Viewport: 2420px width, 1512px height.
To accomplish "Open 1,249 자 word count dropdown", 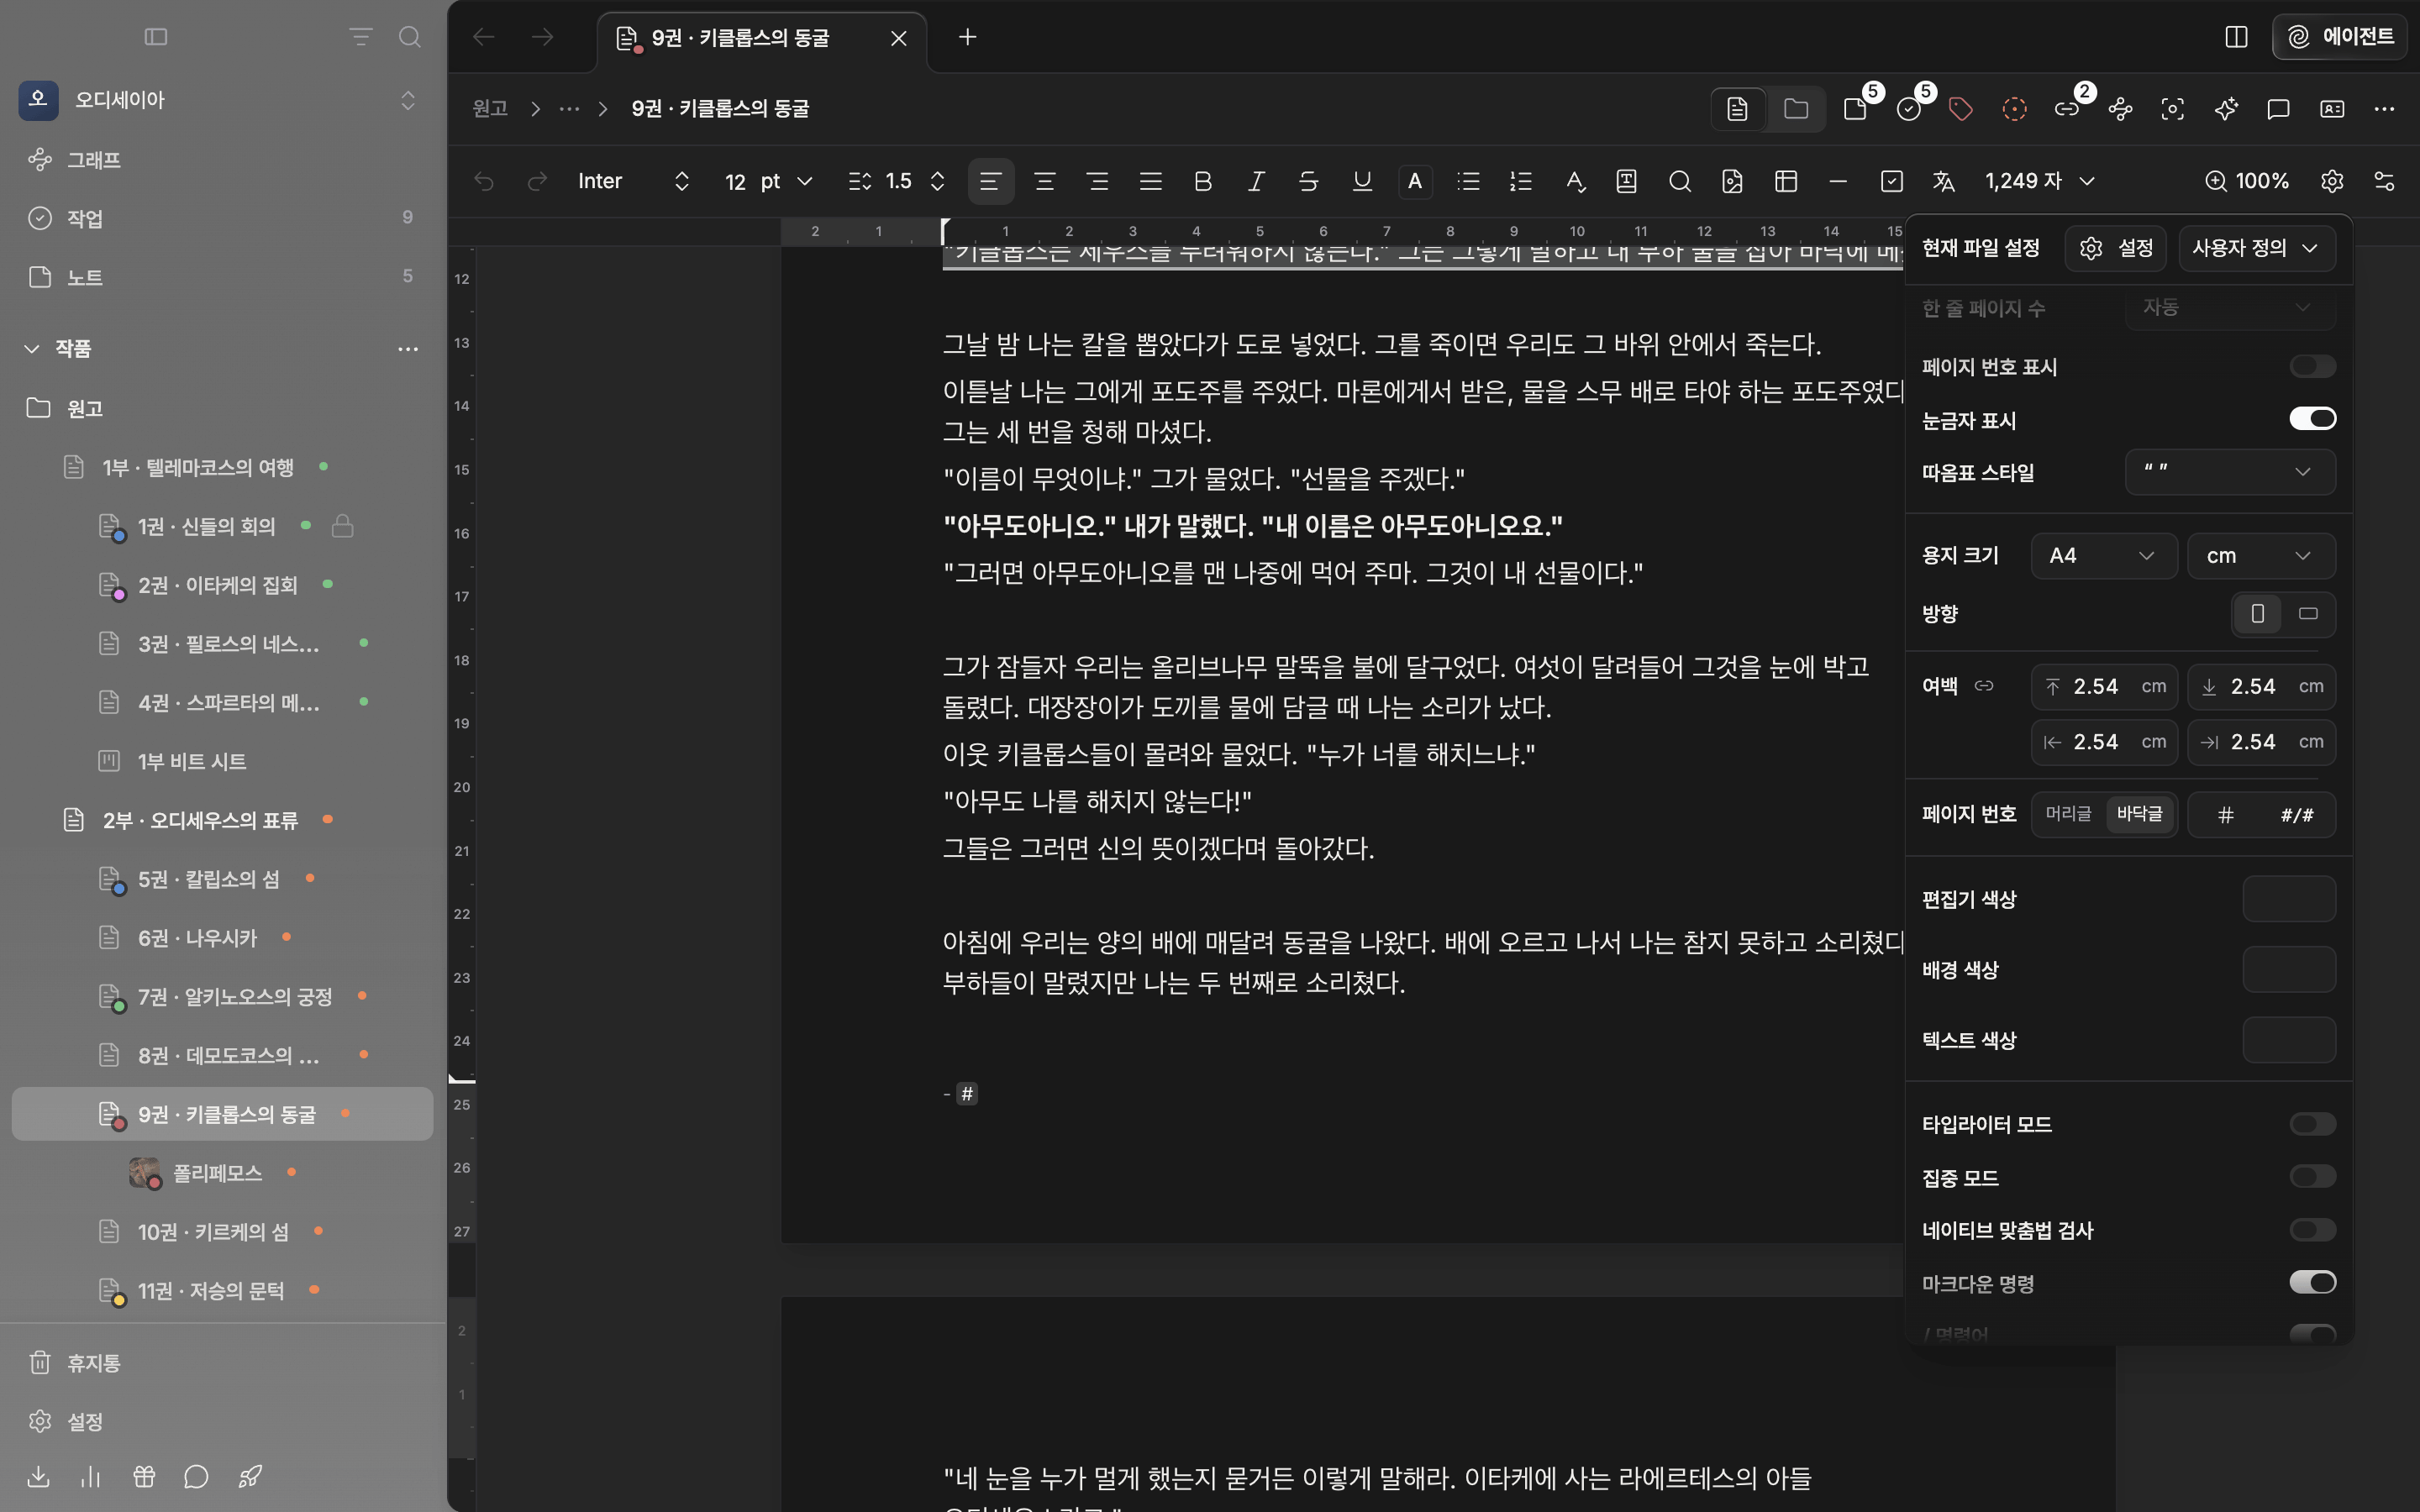I will point(2040,181).
